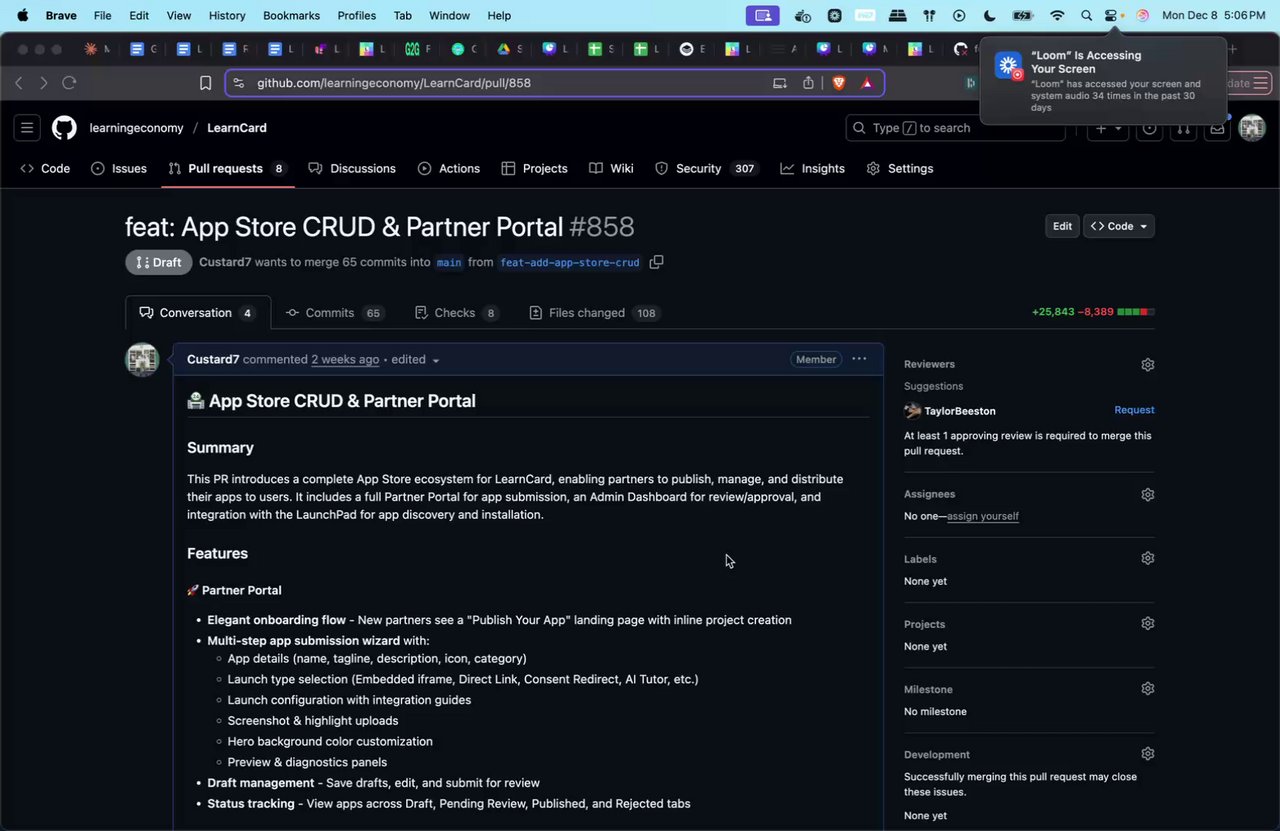Click the feat-add-app-store-crud branch link

click(x=569, y=263)
